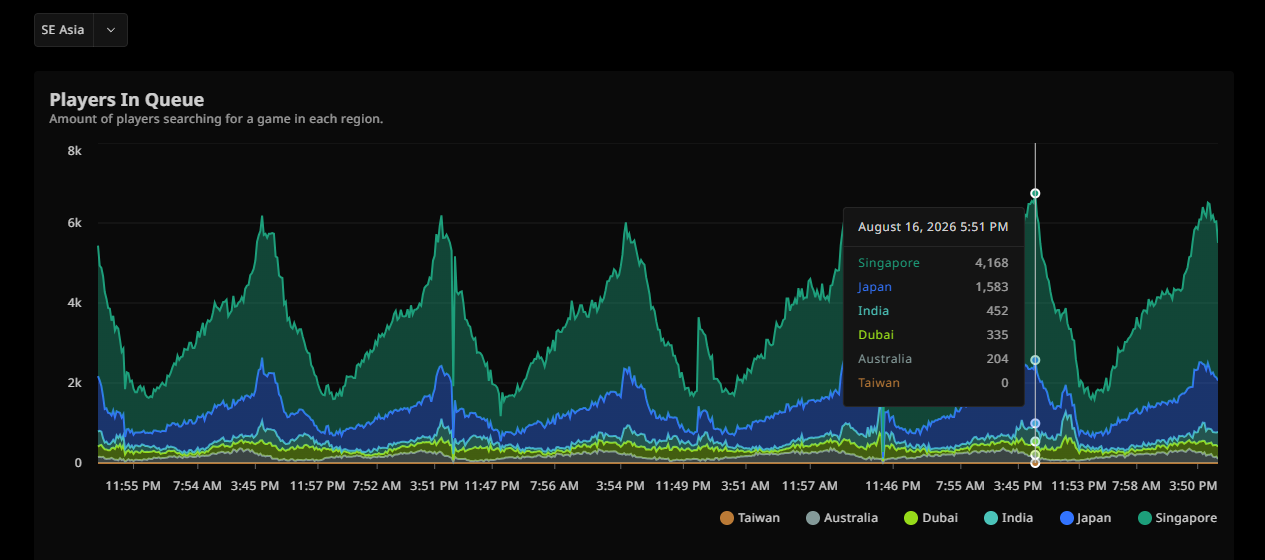Click the chart subtitle about players searching
Image resolution: width=1265 pixels, height=560 pixels.
tap(216, 119)
